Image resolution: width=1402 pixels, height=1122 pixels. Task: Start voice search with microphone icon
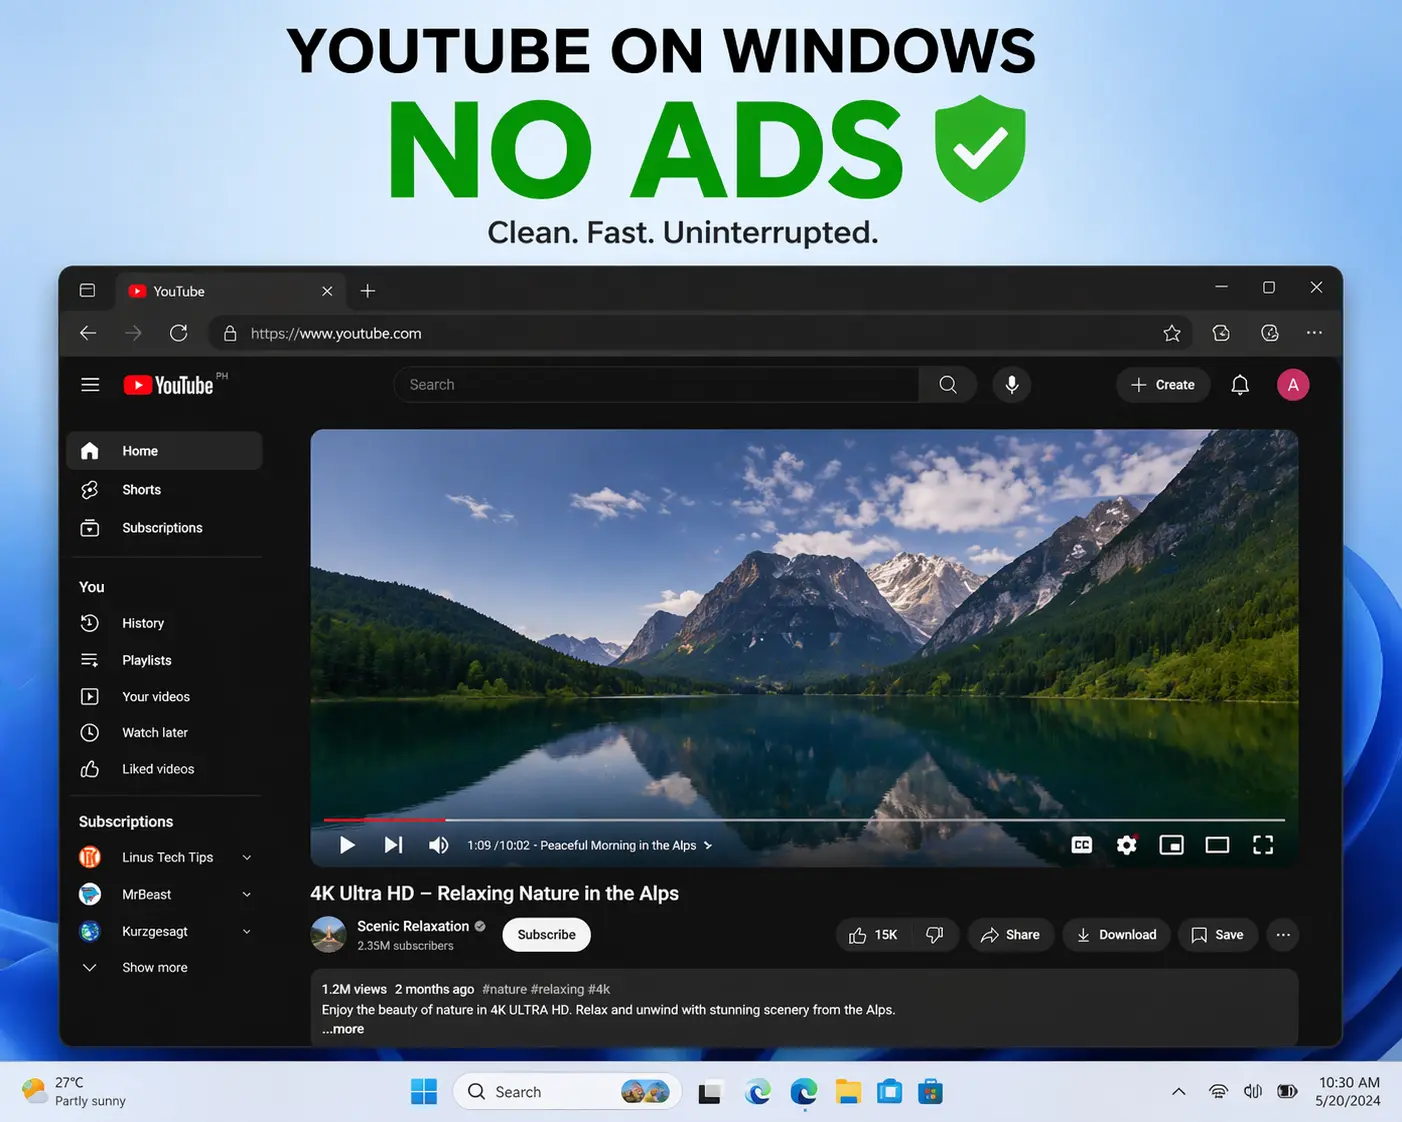click(x=1012, y=385)
